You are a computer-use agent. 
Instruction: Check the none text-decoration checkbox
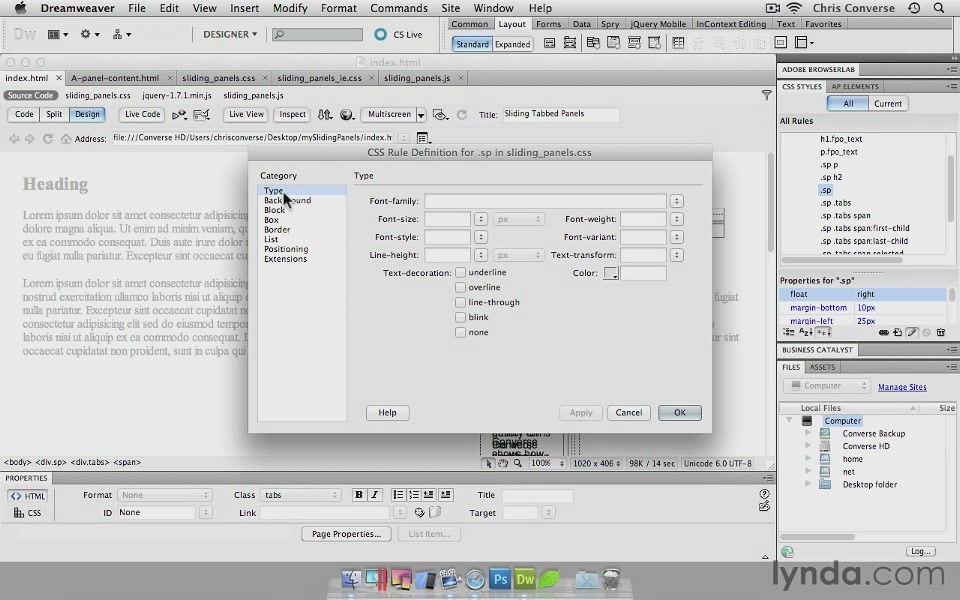460,332
